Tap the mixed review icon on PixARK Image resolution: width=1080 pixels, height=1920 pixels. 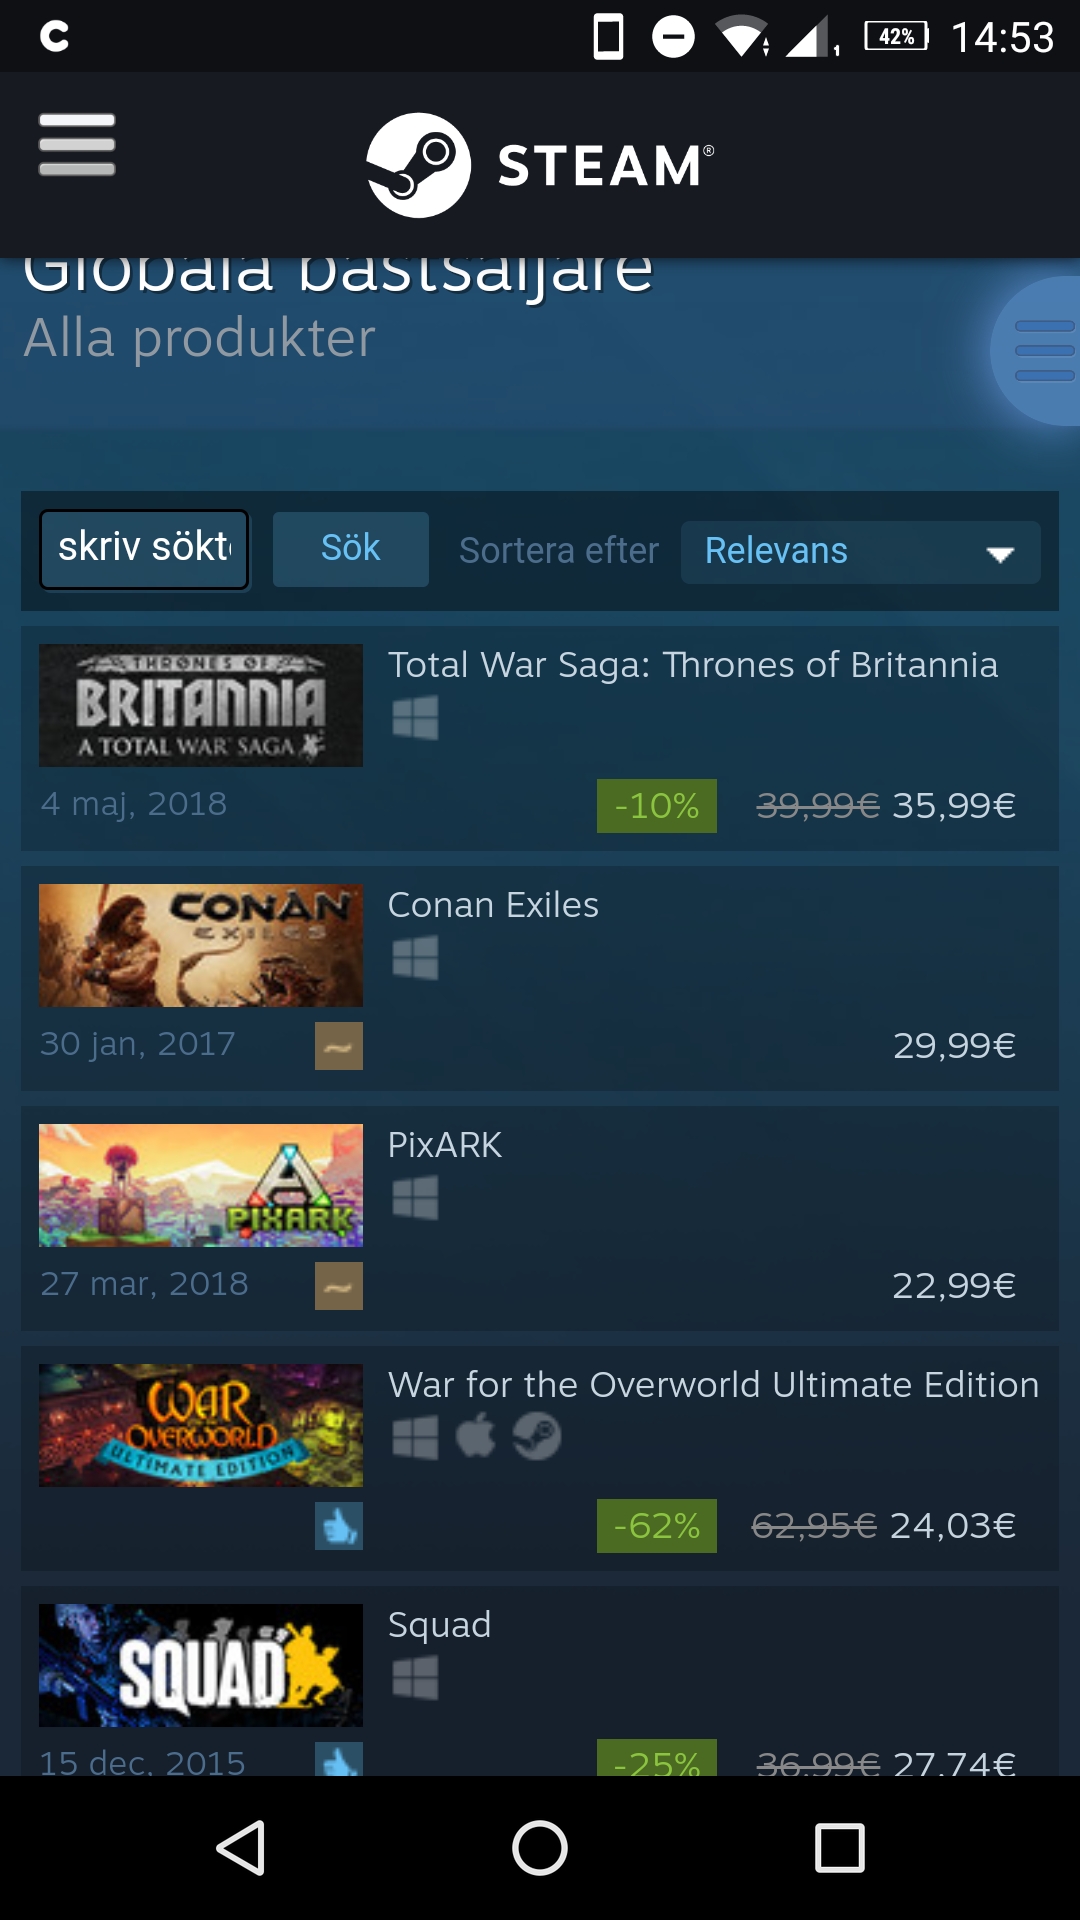coord(339,1286)
